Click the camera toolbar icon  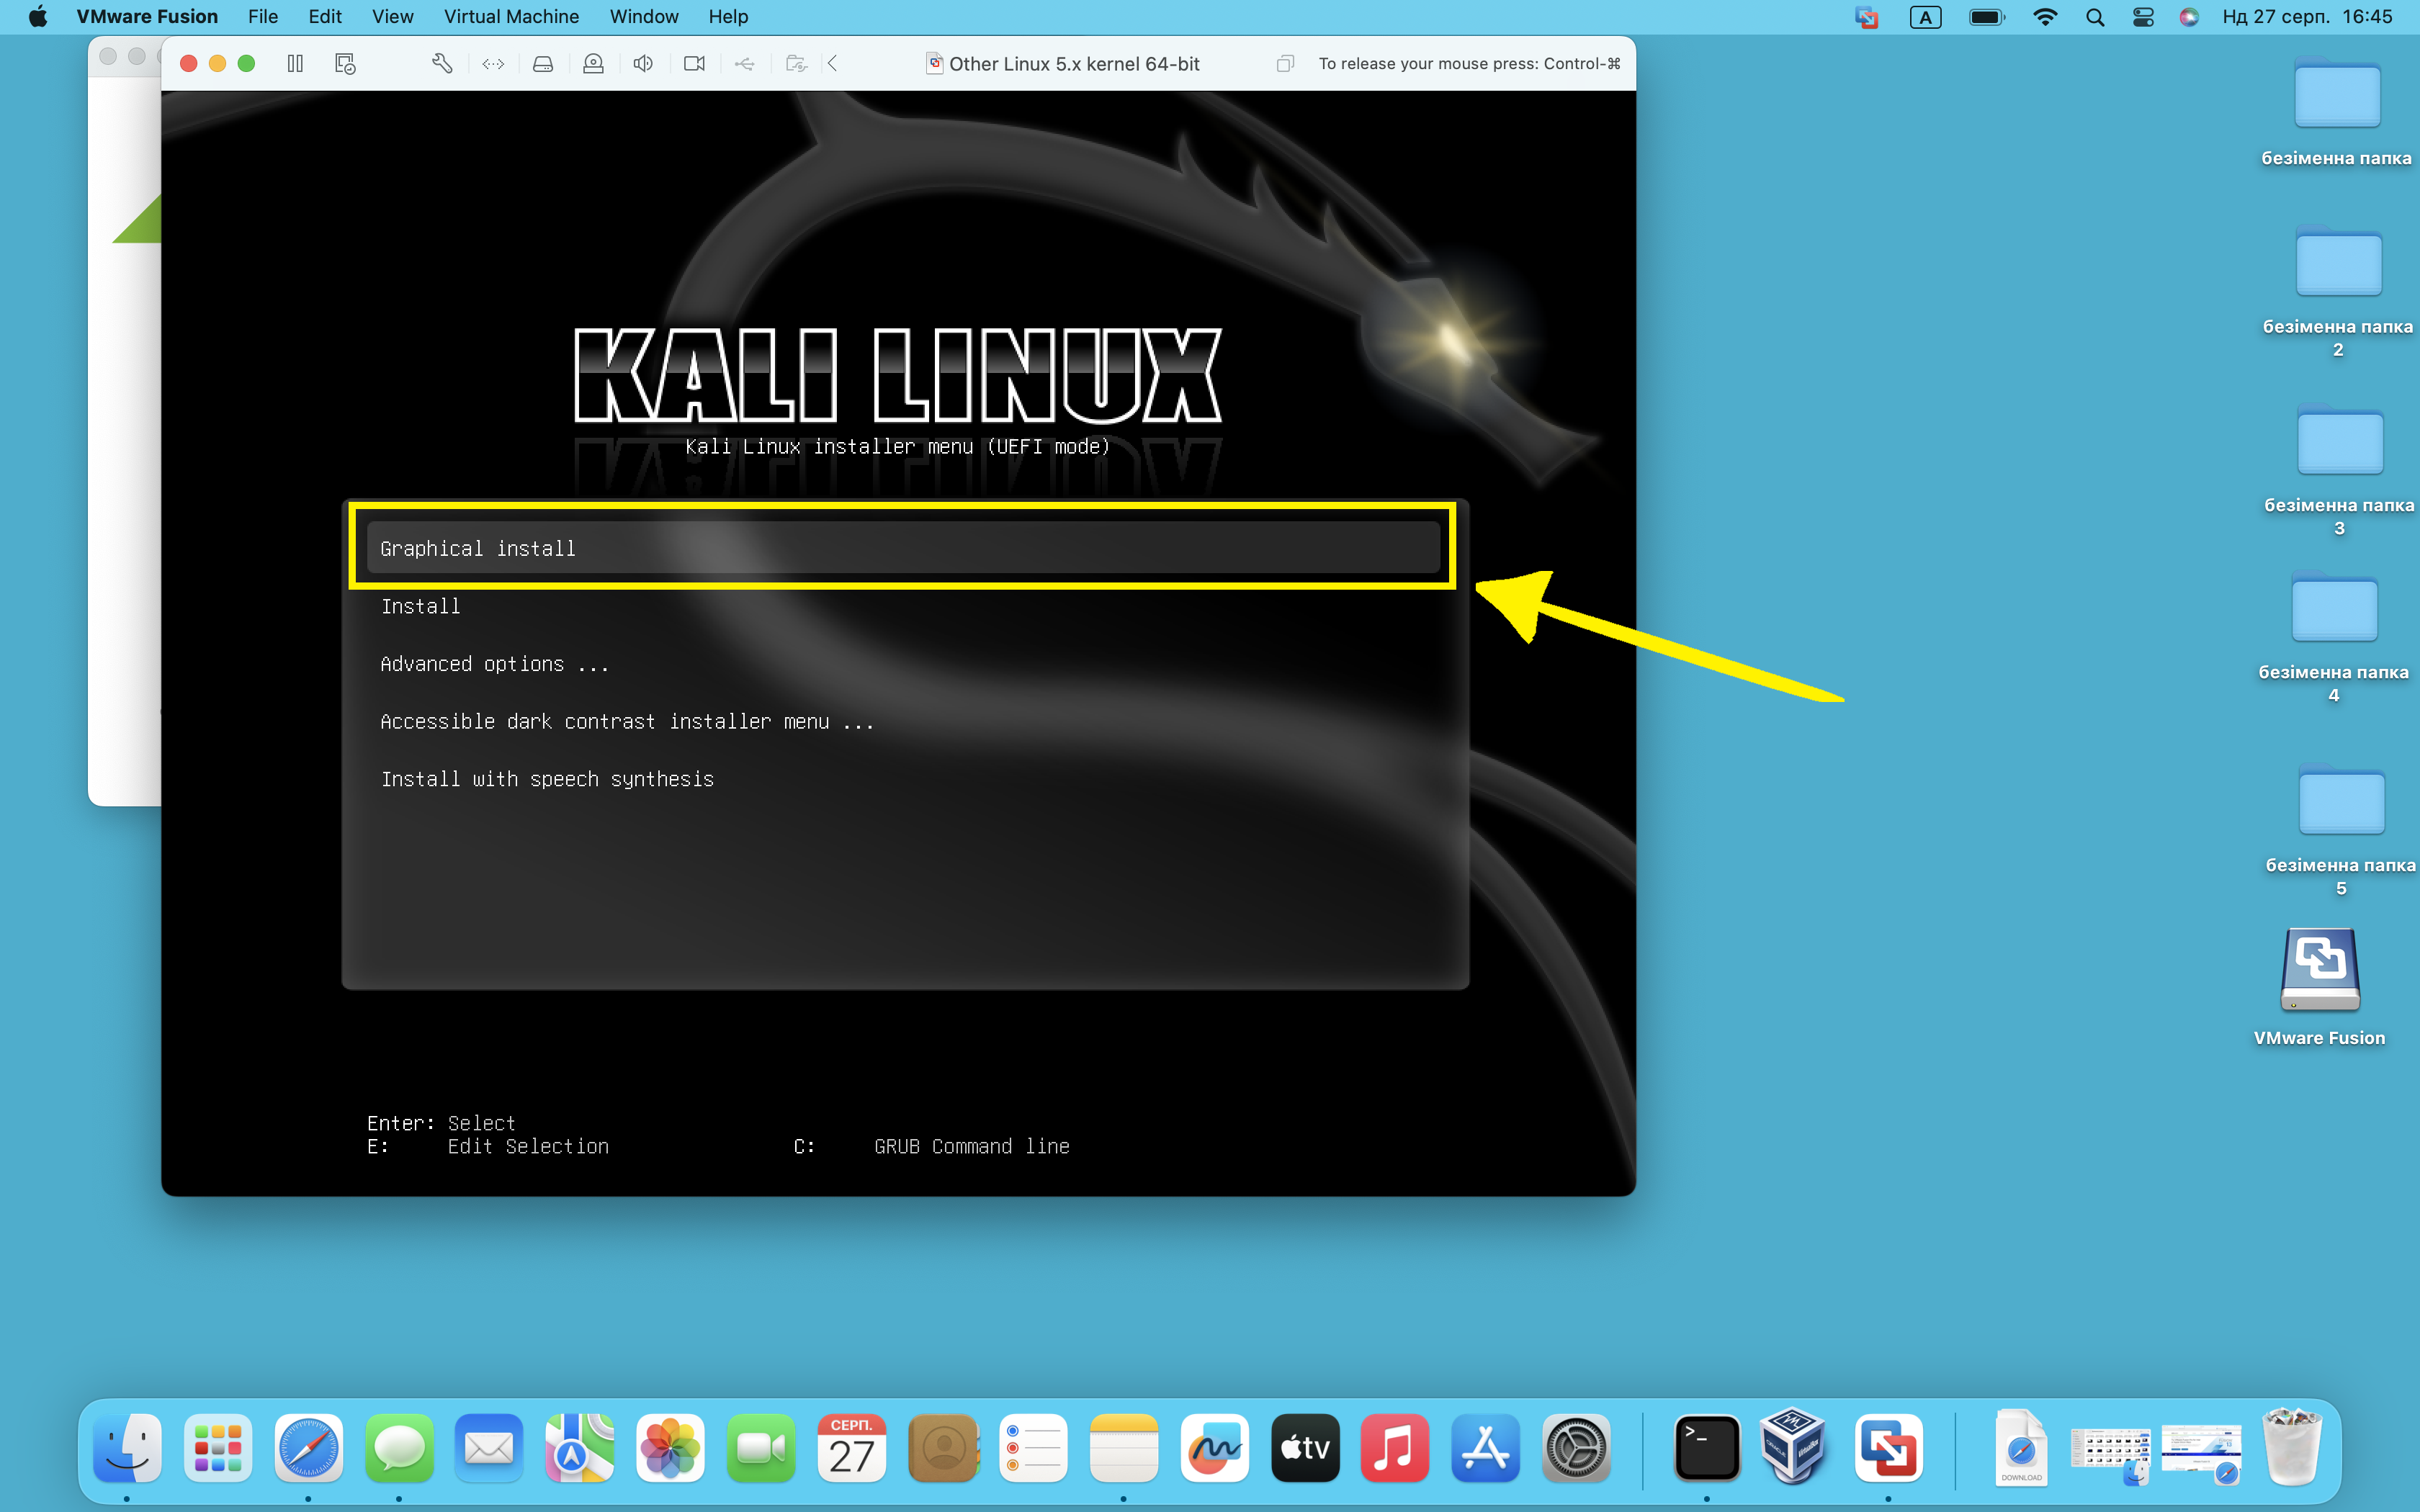pos(694,64)
